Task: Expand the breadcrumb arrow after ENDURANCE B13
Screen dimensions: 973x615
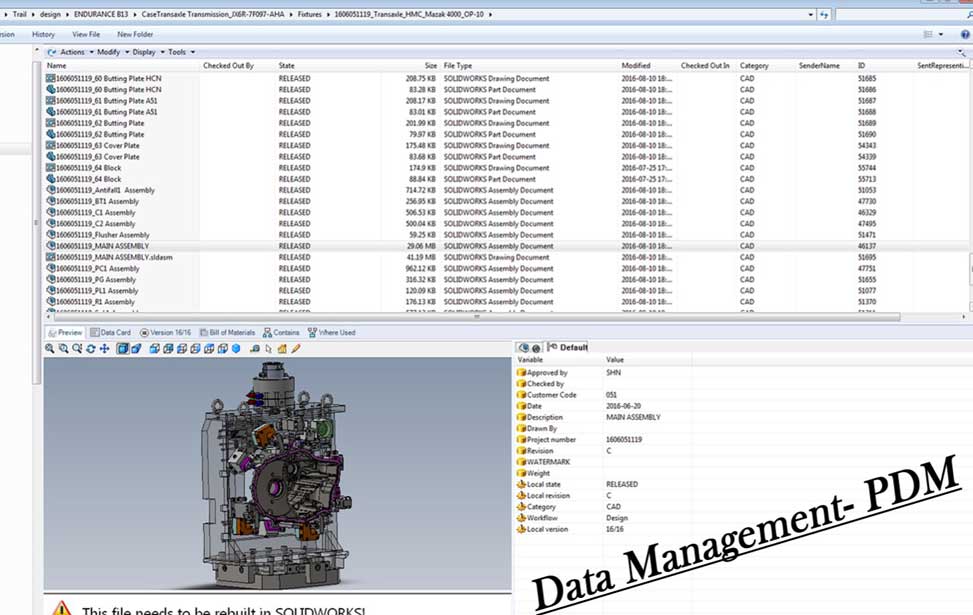Action: [135, 14]
